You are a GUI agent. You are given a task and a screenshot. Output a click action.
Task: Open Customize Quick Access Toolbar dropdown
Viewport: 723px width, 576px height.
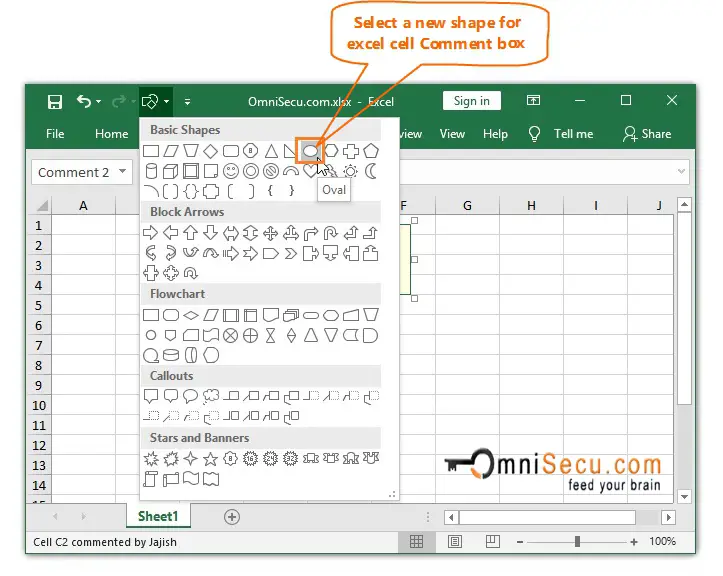(187, 101)
